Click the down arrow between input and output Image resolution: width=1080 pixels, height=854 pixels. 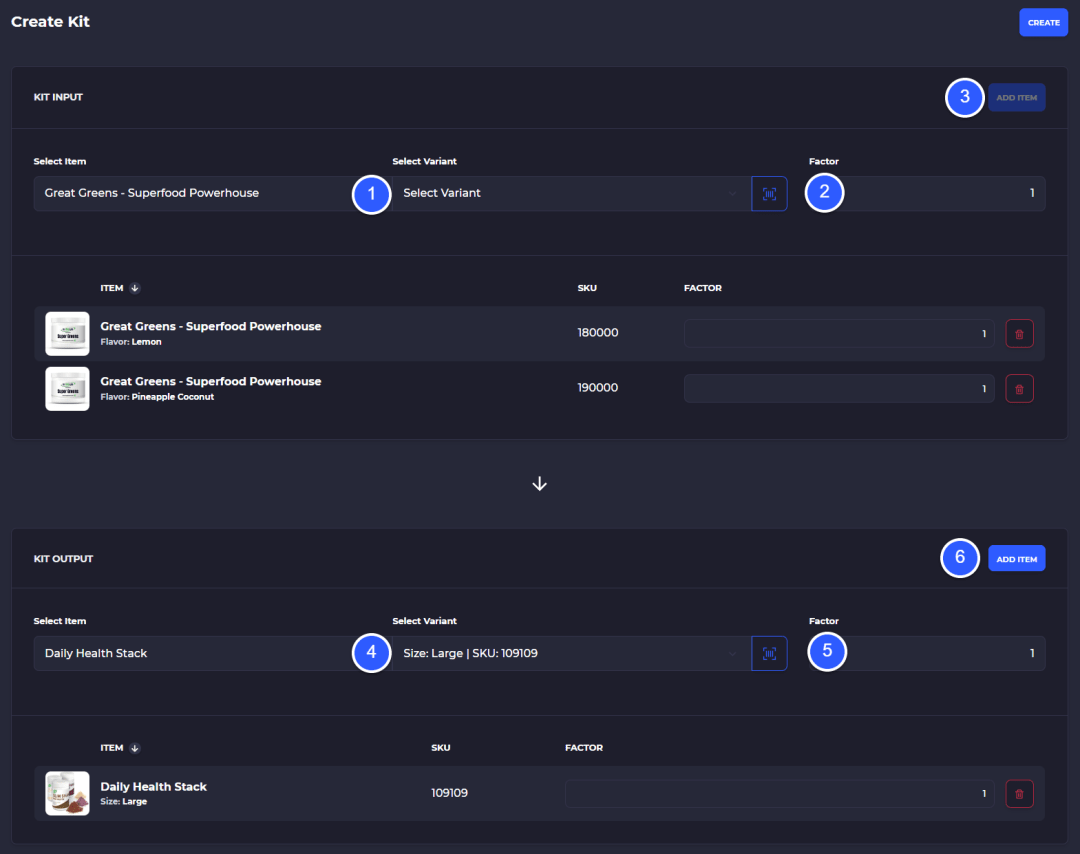pos(539,484)
